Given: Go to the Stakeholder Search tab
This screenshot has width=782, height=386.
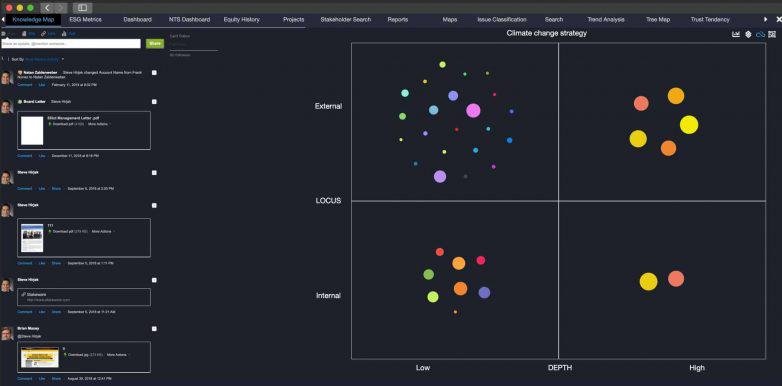Looking at the screenshot, I should [x=346, y=19].
